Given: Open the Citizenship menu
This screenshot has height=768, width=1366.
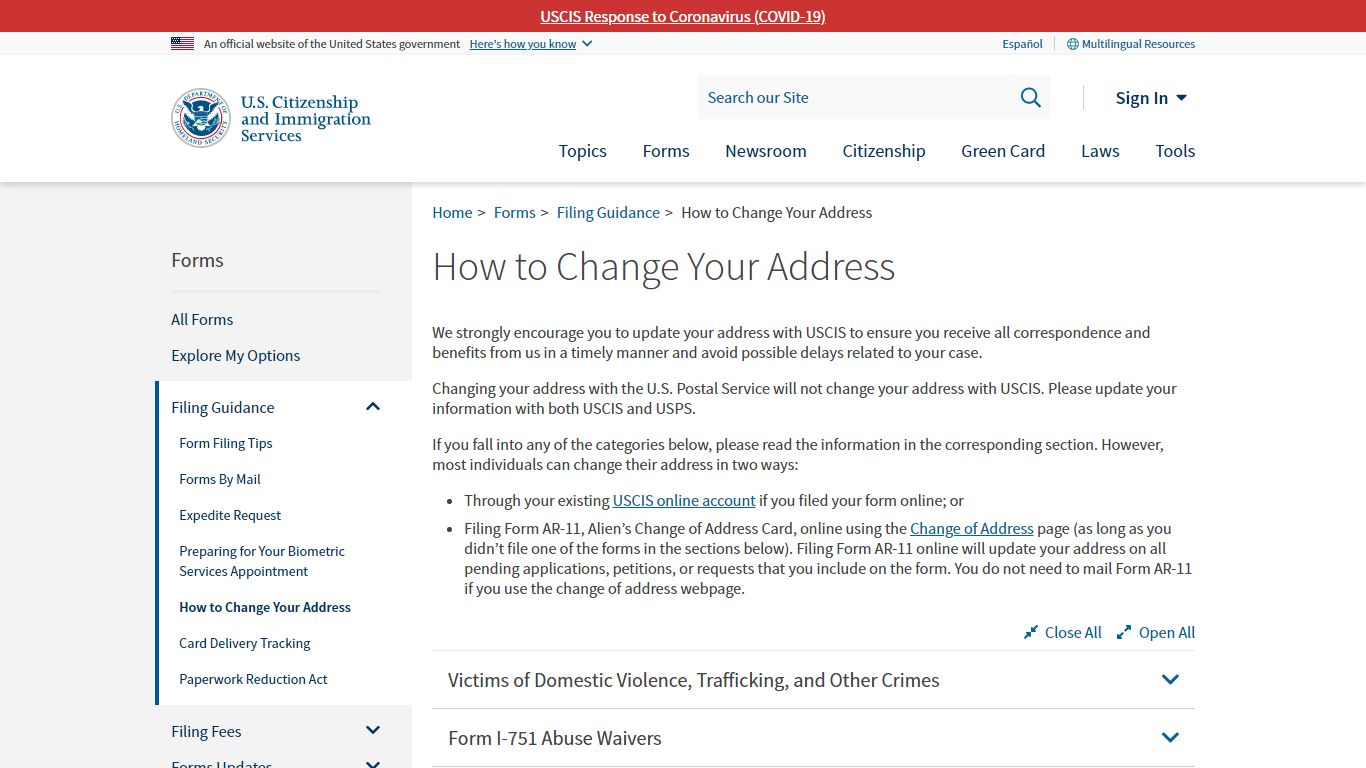Looking at the screenshot, I should click(884, 151).
